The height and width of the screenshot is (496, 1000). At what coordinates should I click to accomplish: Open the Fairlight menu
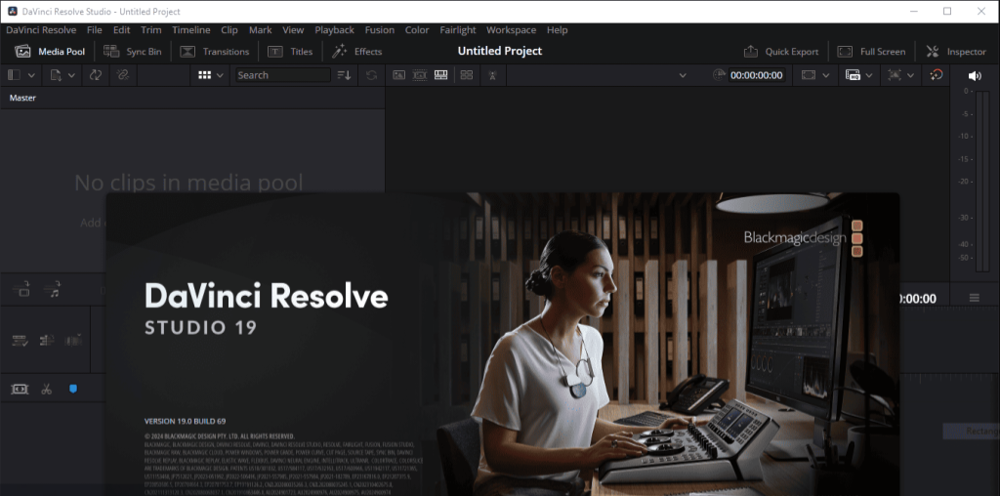458,30
